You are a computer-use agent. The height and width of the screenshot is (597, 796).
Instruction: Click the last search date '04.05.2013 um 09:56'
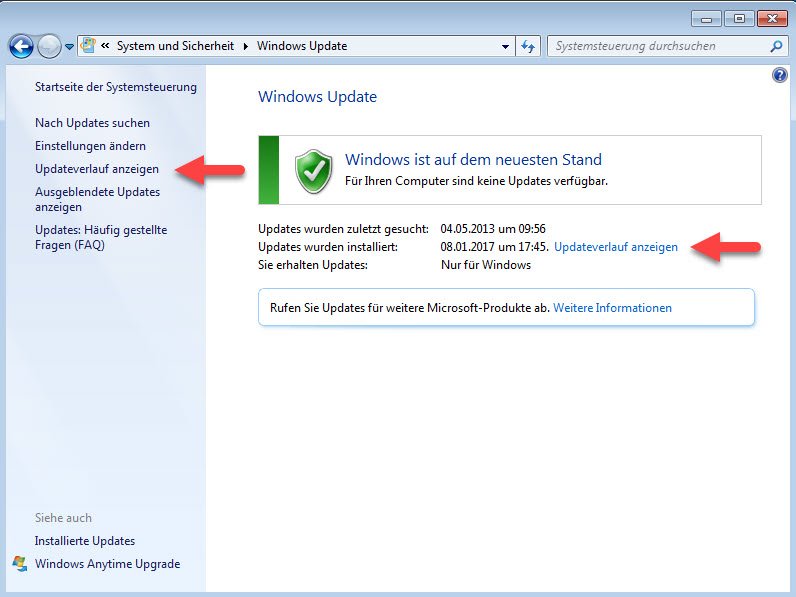[x=493, y=229]
